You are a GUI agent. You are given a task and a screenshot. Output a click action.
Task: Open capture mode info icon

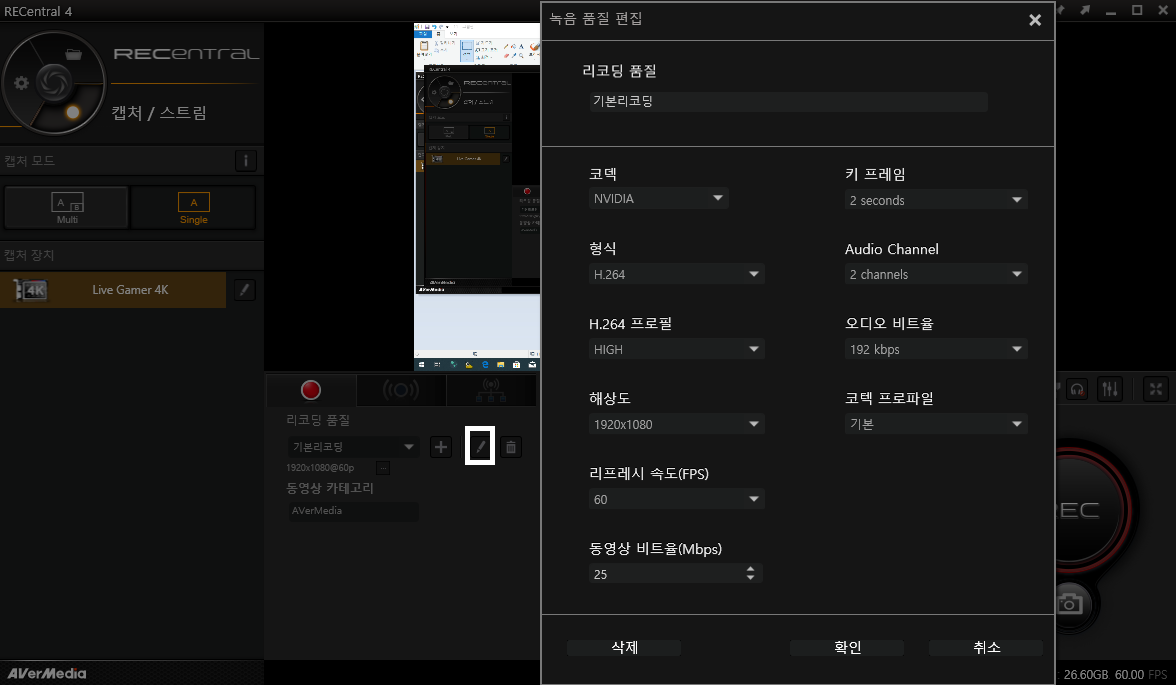point(246,161)
